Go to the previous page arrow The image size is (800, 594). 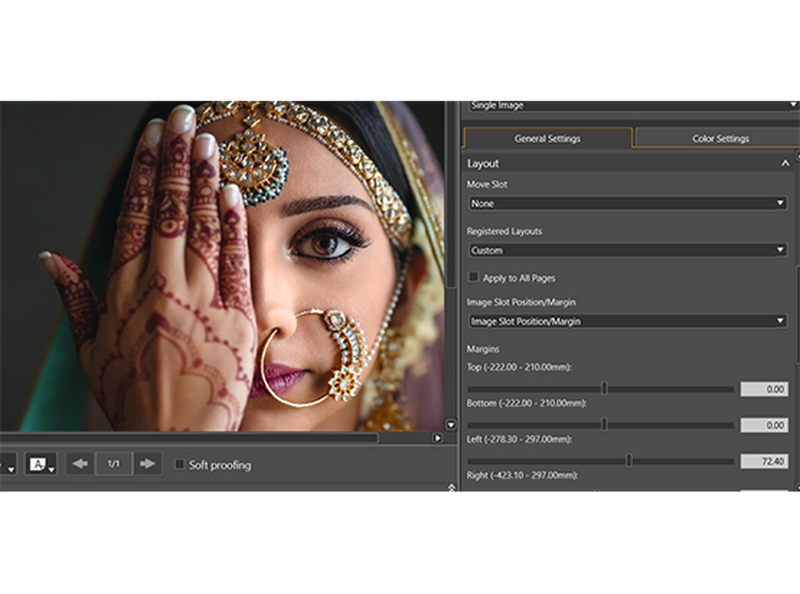pyautogui.click(x=80, y=464)
